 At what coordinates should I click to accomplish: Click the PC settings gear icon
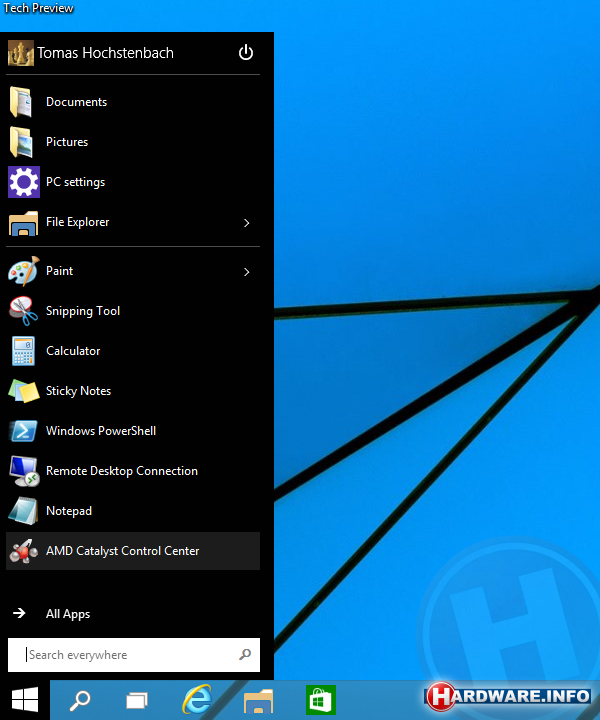pyautogui.click(x=24, y=182)
